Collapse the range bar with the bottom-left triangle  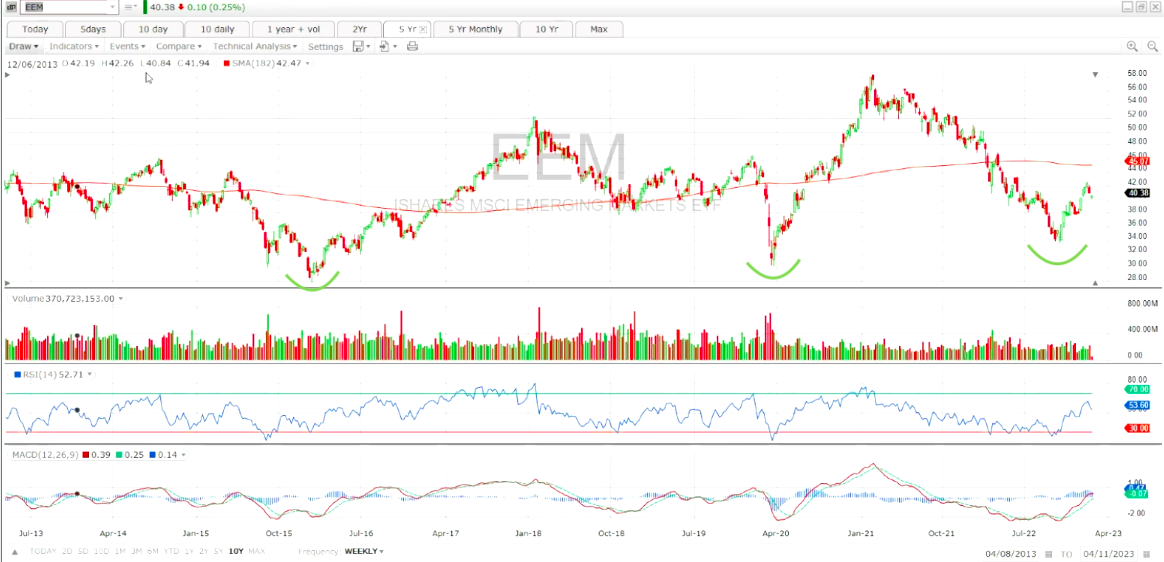13,552
